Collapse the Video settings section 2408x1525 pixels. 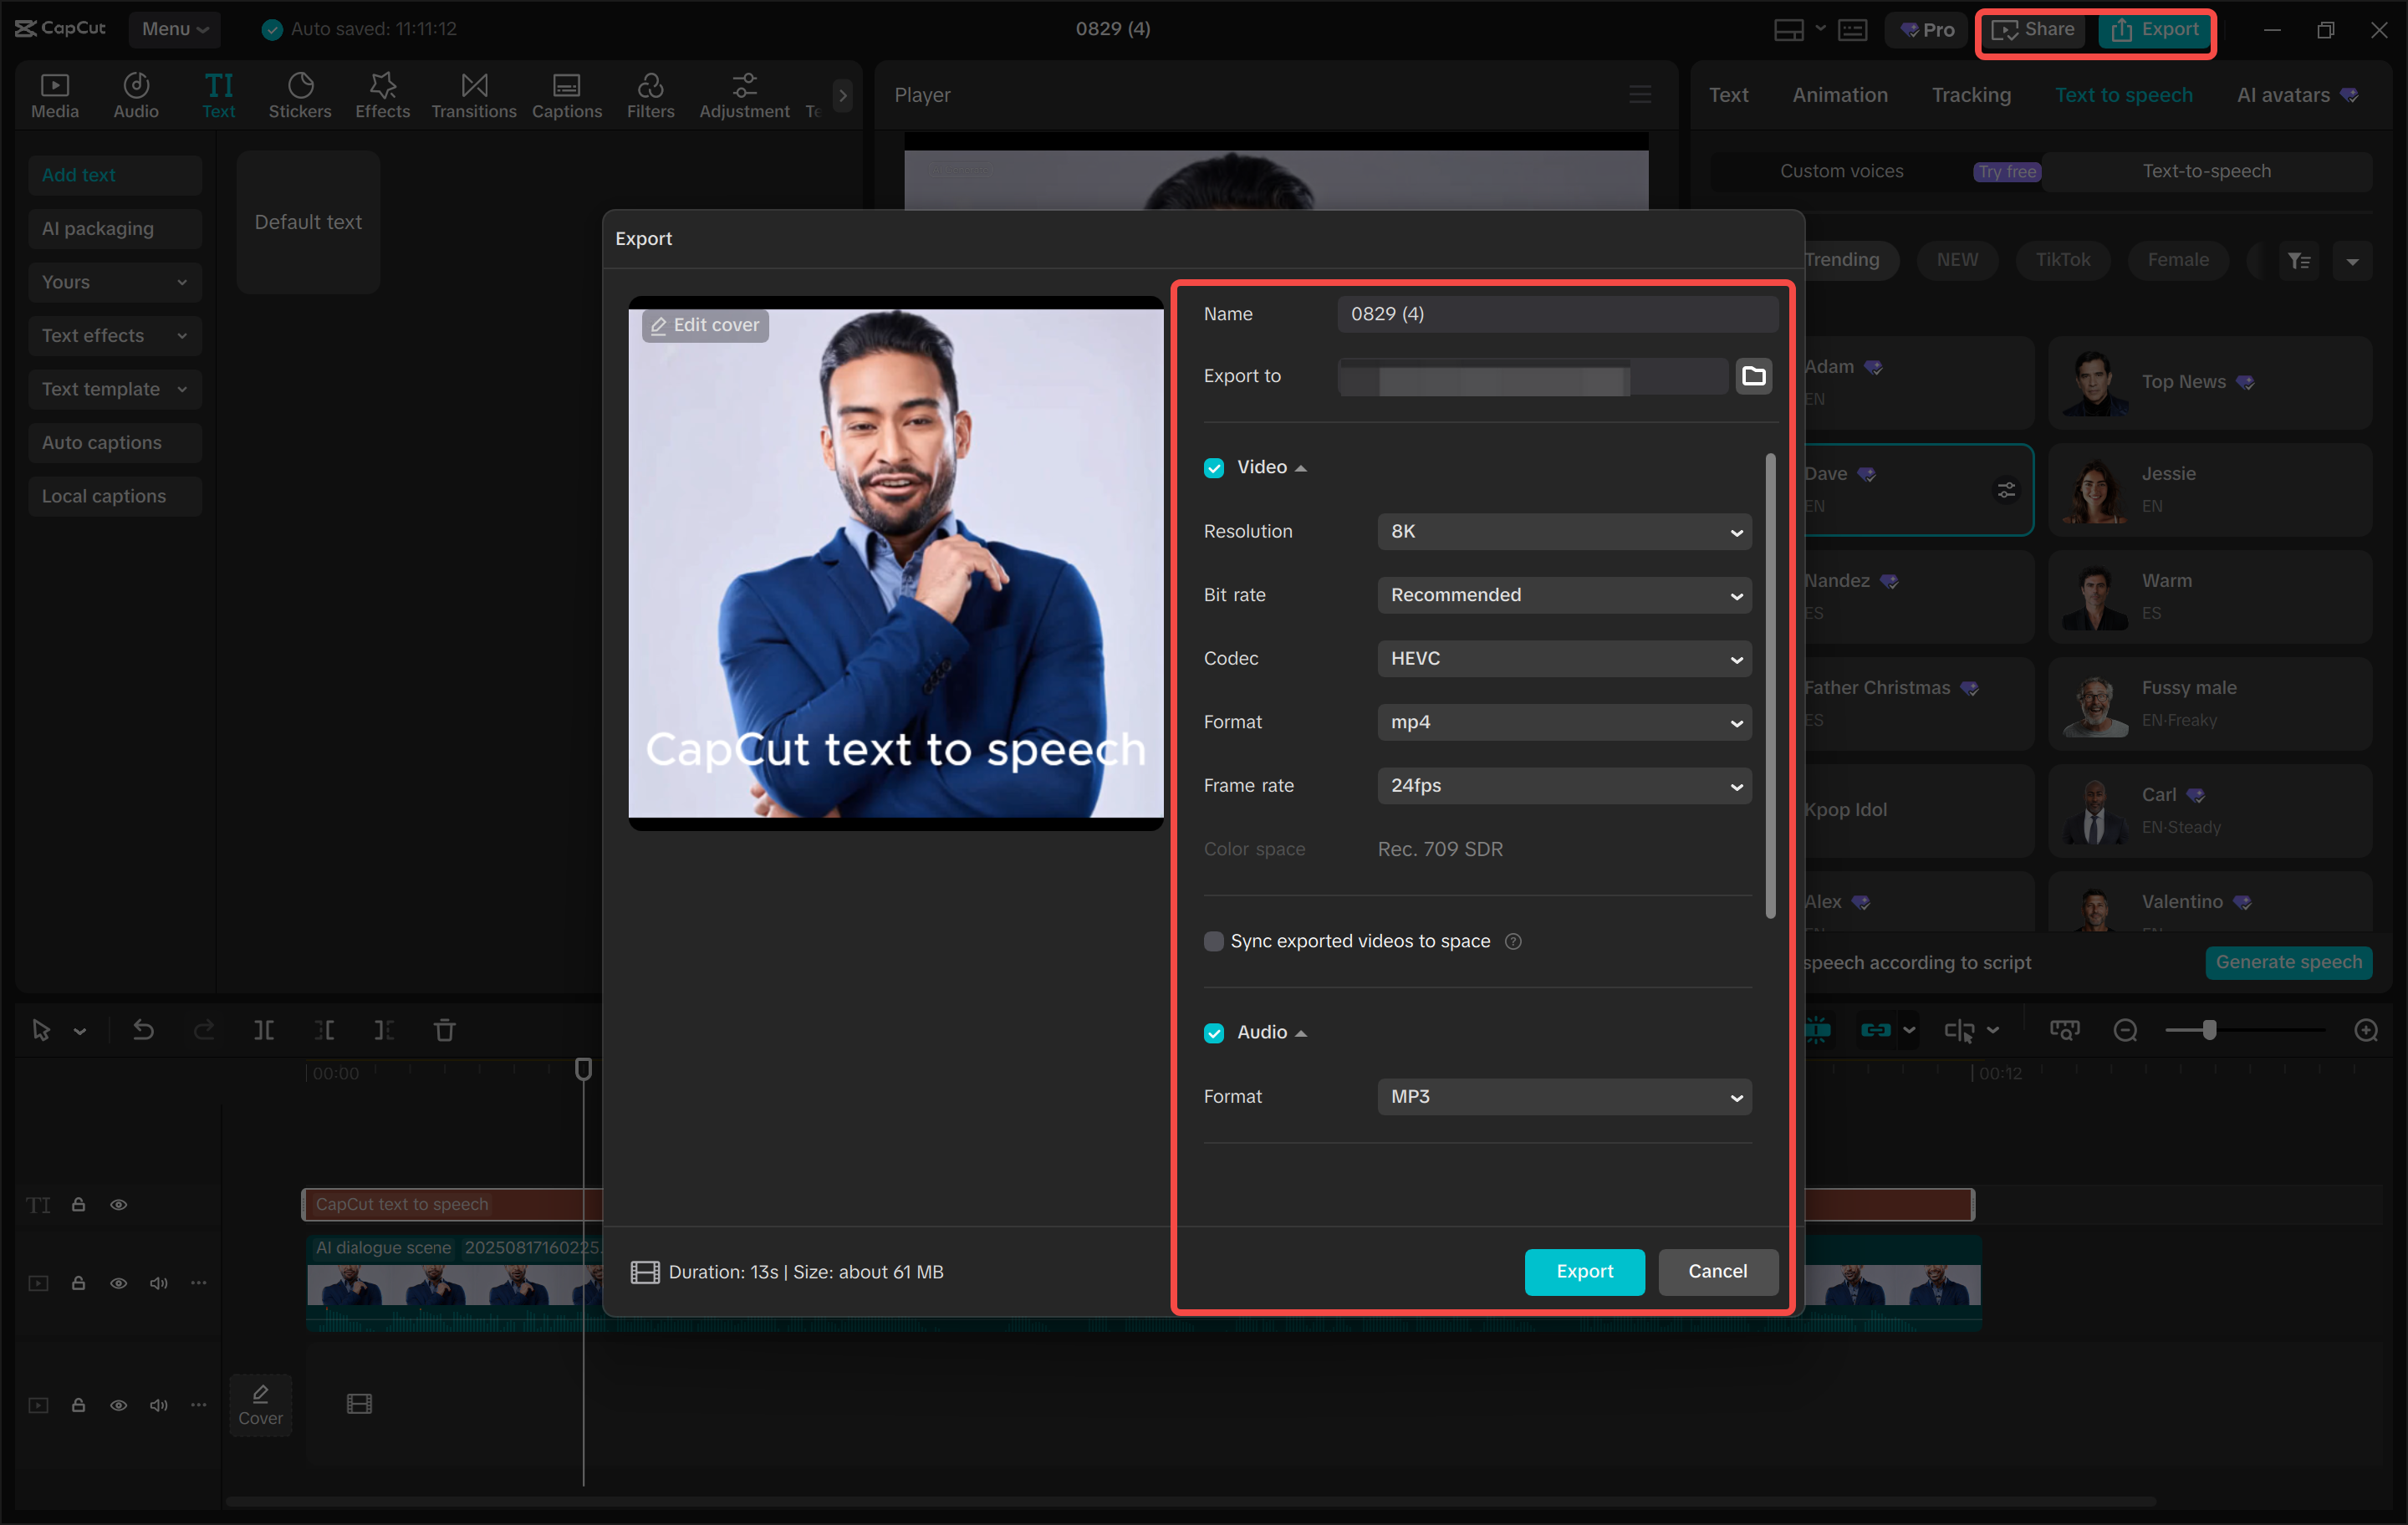[x=1300, y=467]
